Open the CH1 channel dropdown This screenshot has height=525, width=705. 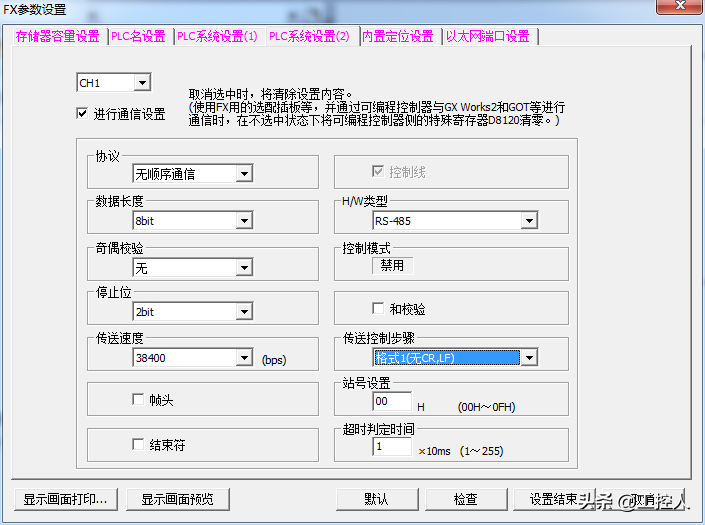coord(141,83)
